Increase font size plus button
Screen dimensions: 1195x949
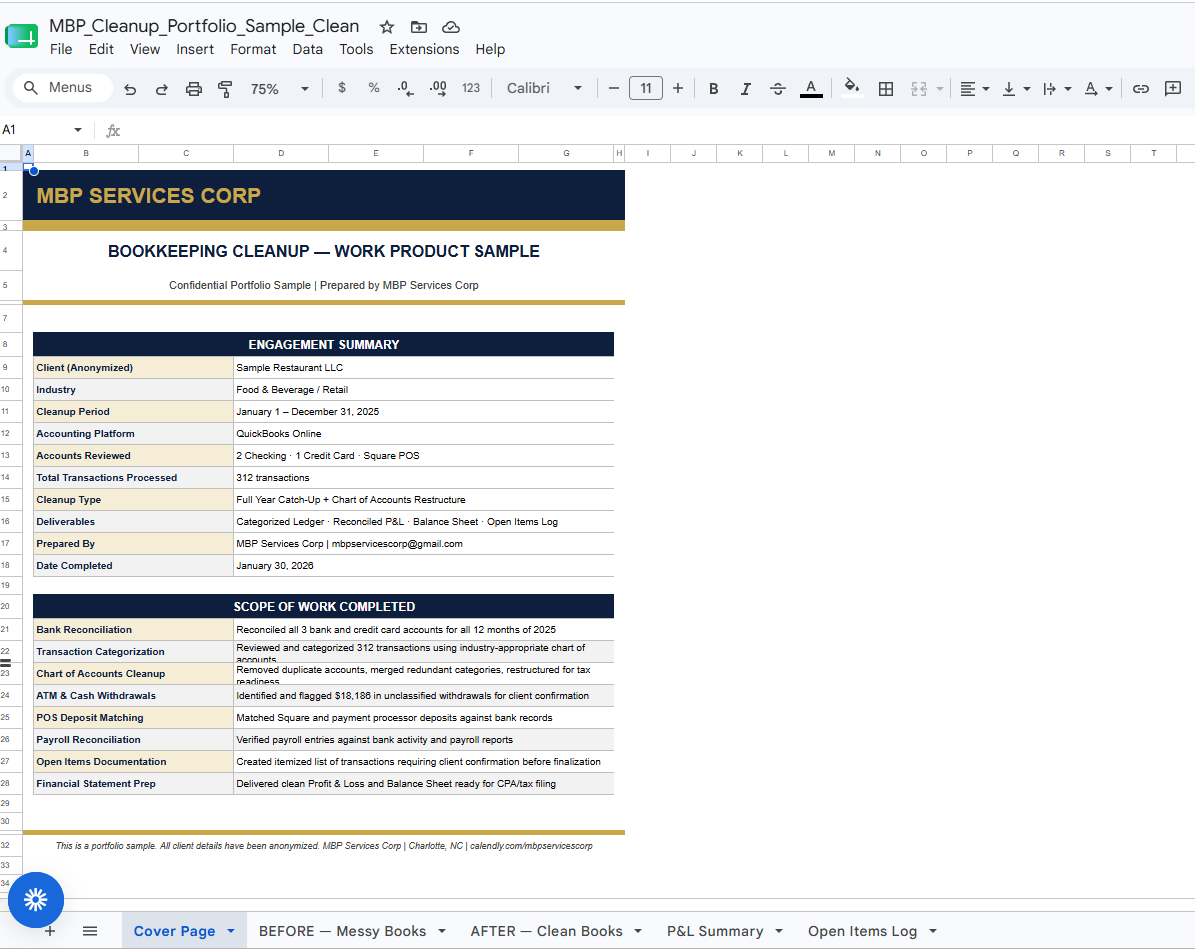tap(678, 88)
